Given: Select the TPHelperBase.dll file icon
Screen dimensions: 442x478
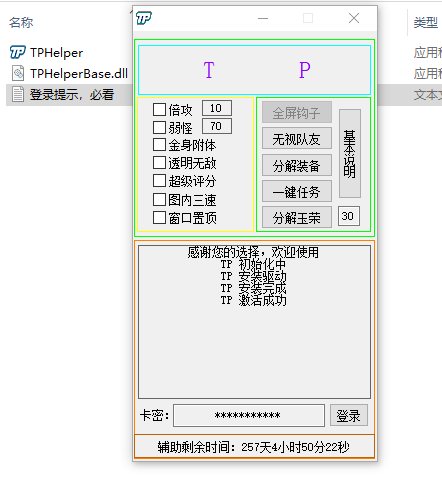Looking at the screenshot, I should (x=18, y=73).
